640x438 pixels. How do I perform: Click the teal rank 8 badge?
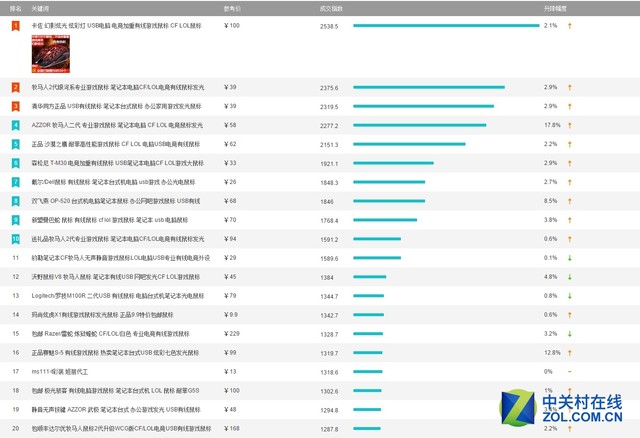[x=16, y=201]
